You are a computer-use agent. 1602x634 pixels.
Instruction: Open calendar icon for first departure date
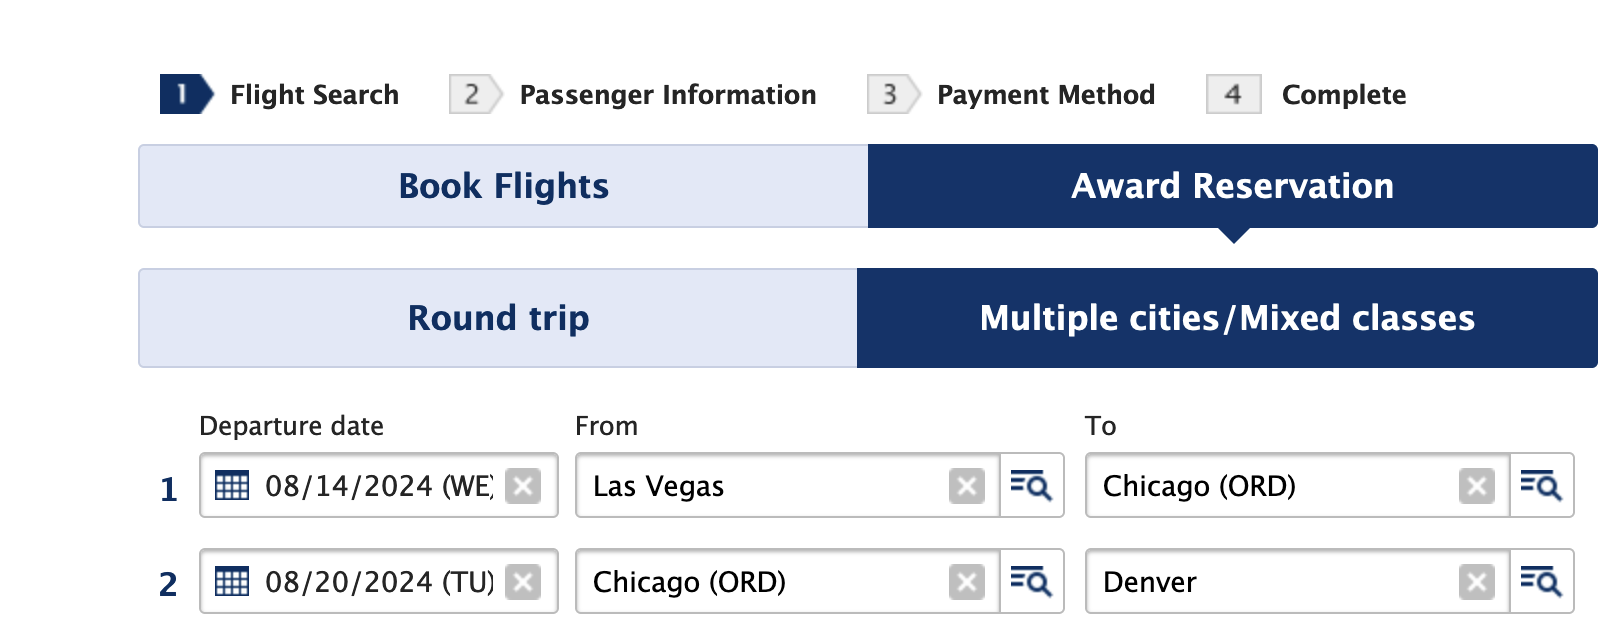pyautogui.click(x=232, y=486)
